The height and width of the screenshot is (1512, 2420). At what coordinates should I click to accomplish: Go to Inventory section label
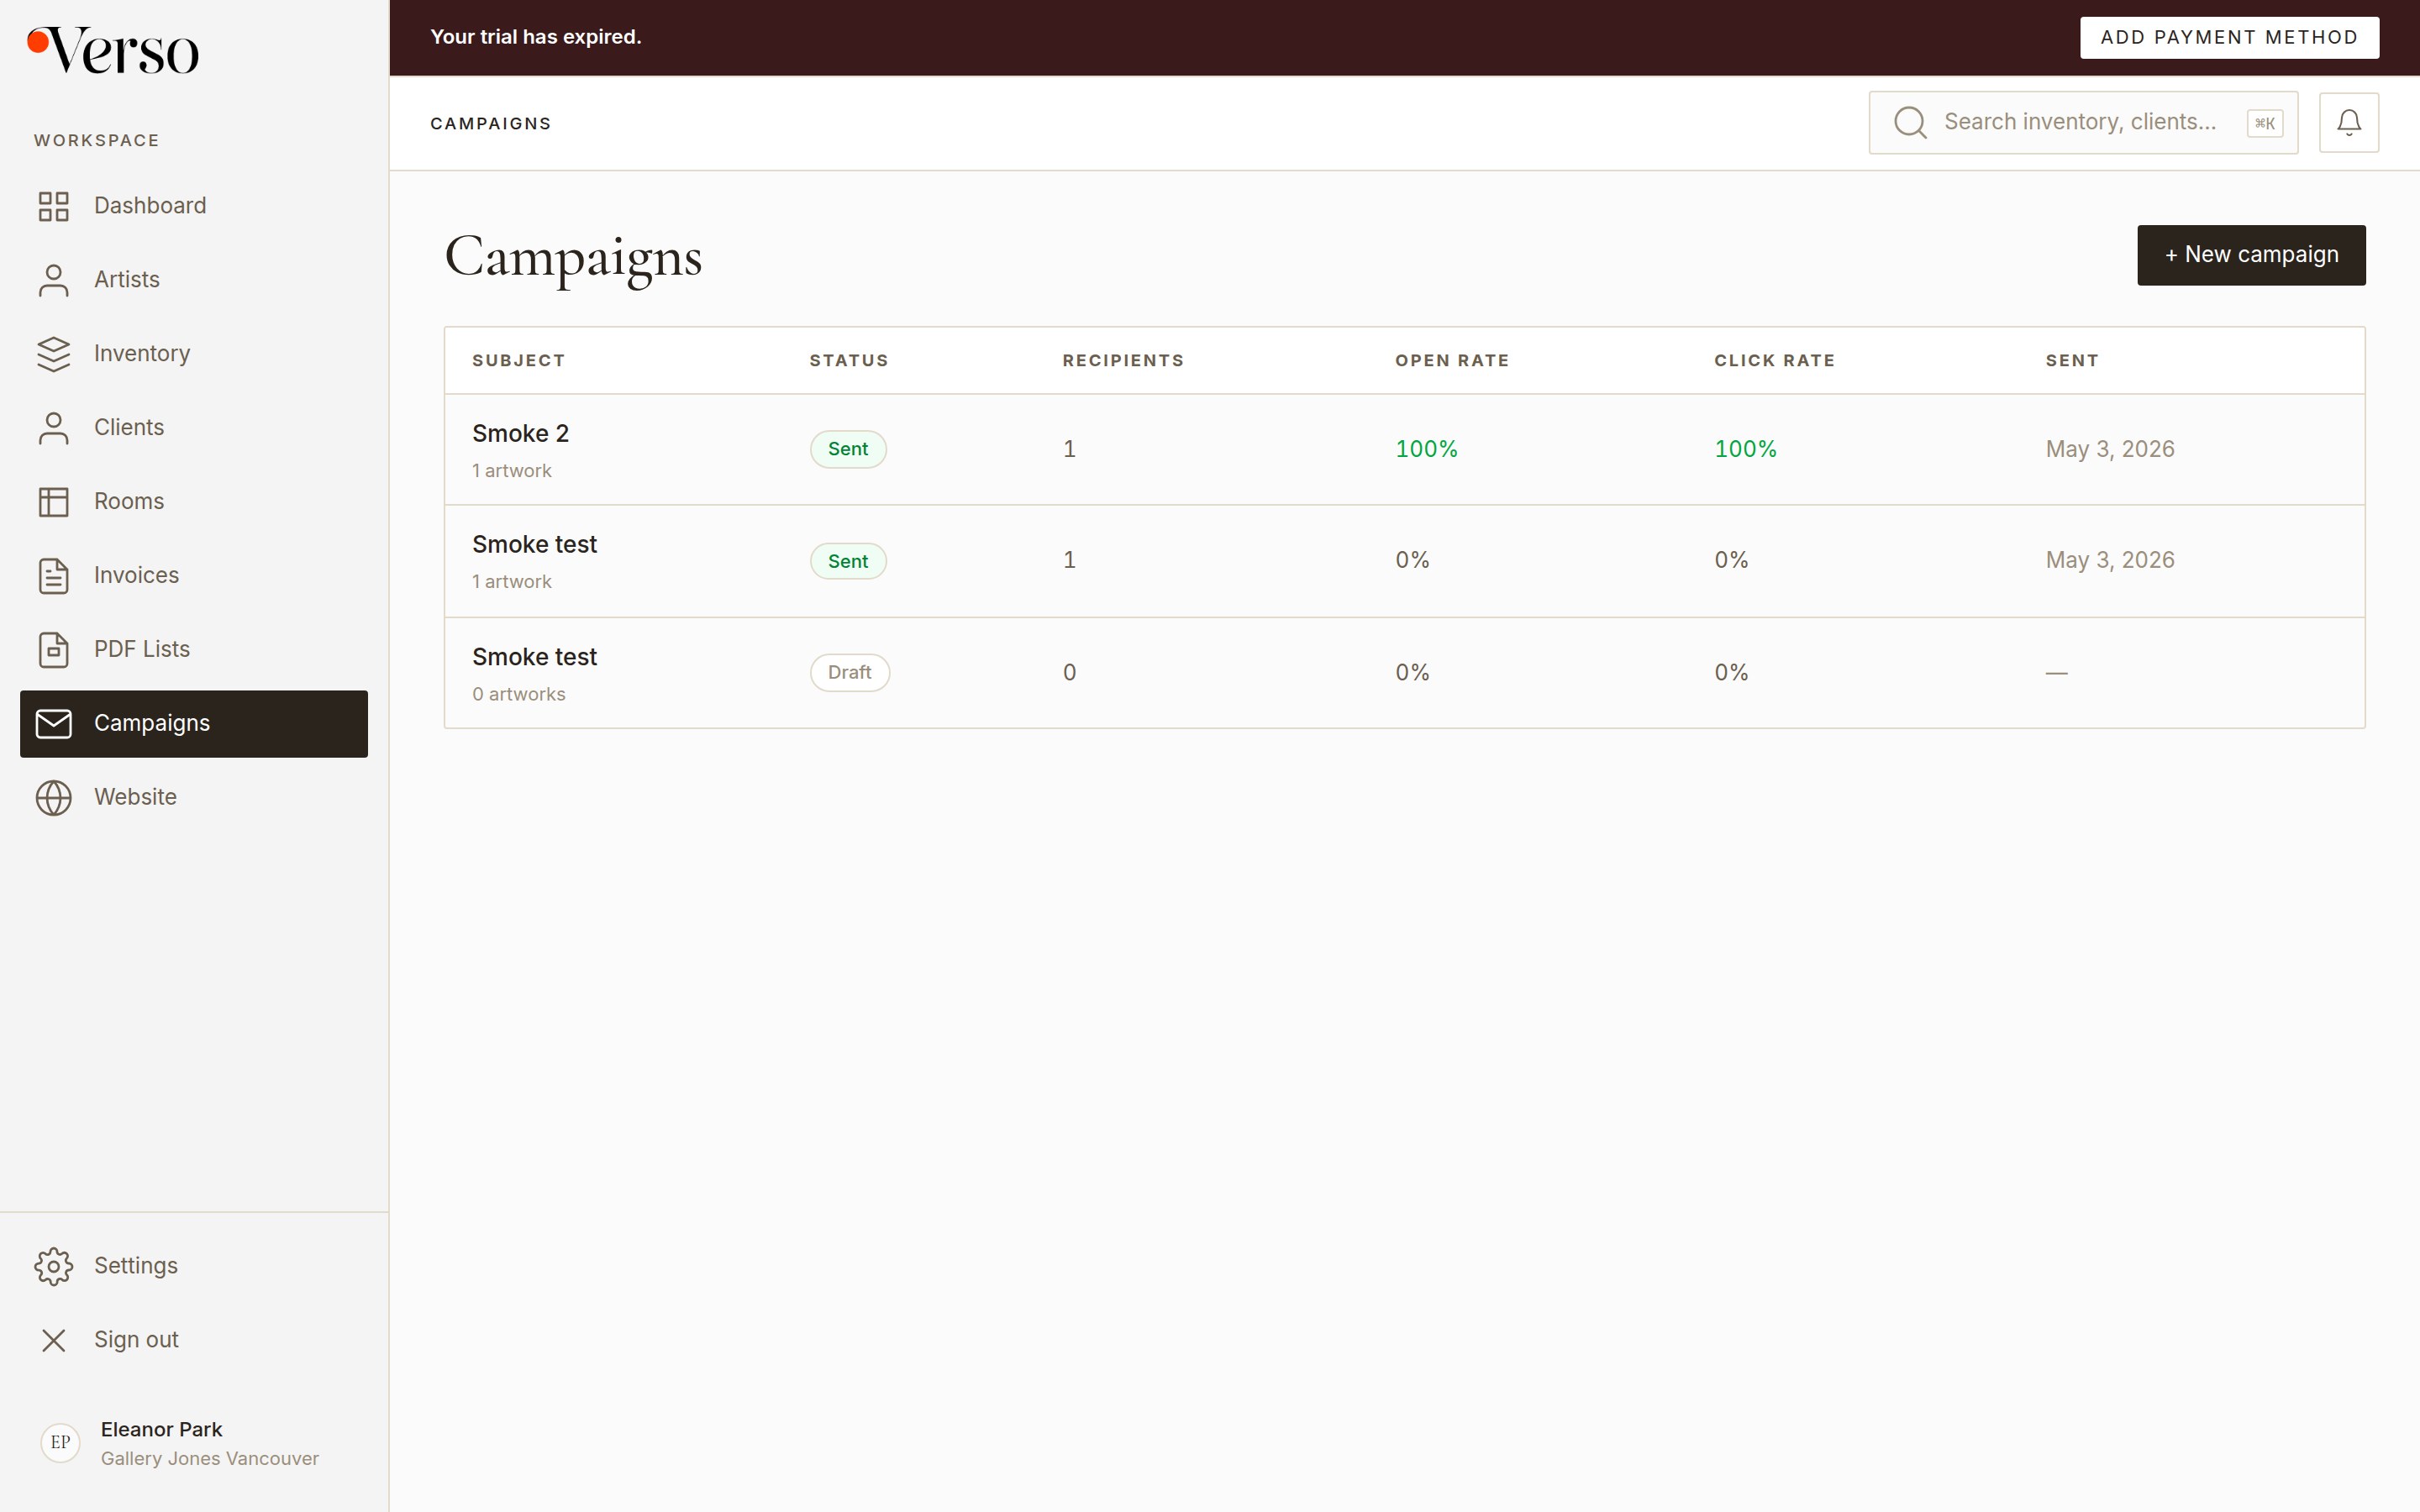pyautogui.click(x=142, y=354)
